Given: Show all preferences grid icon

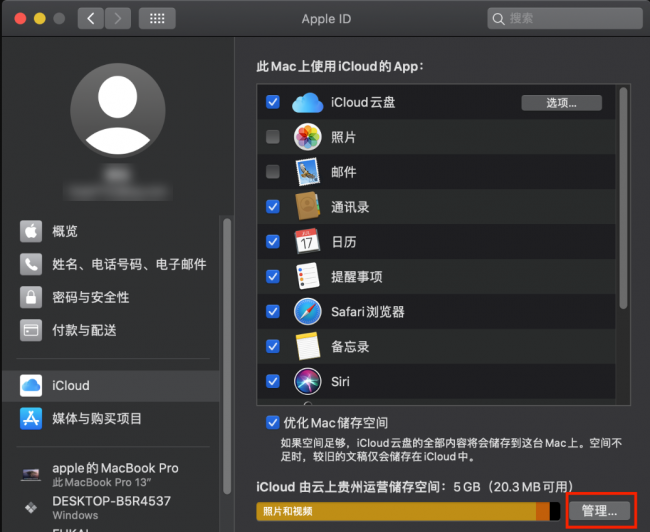Looking at the screenshot, I should pos(157,19).
